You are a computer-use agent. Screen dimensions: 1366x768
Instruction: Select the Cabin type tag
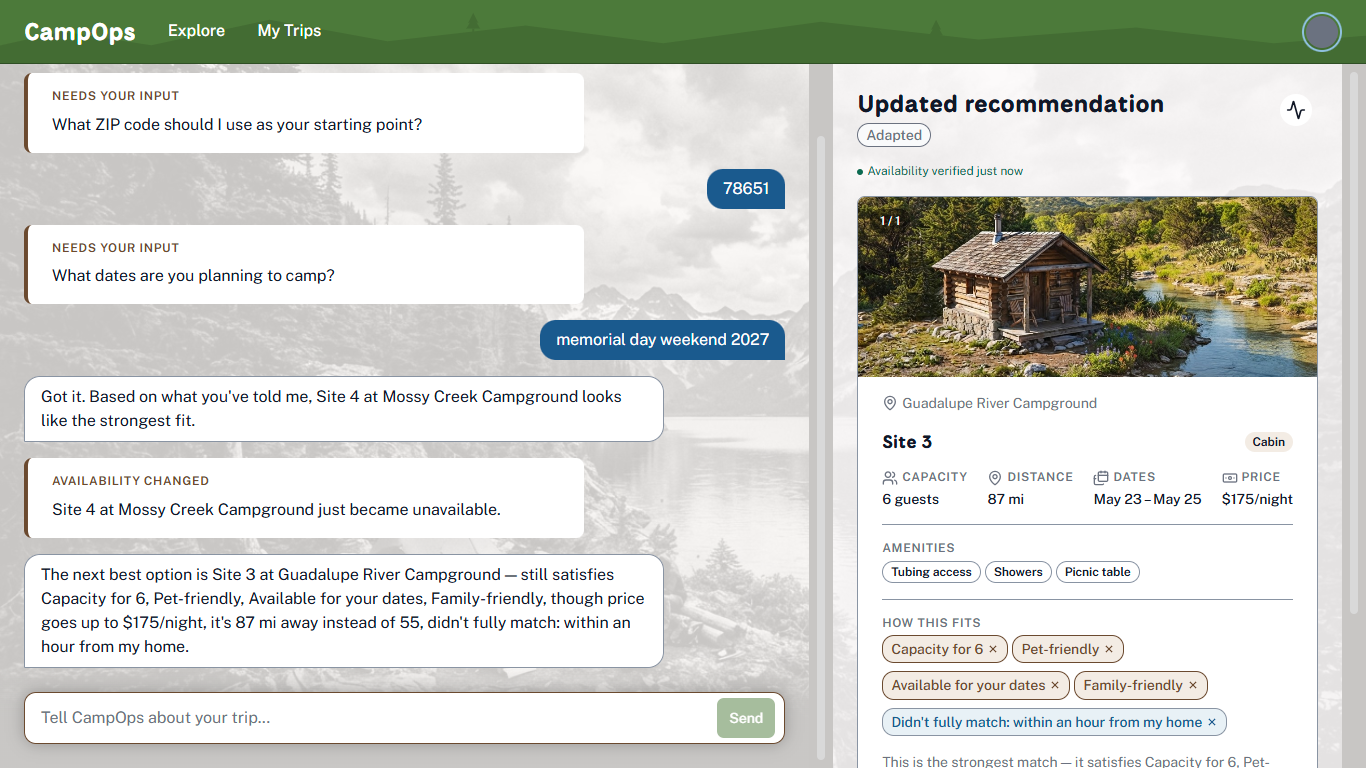coord(1269,442)
